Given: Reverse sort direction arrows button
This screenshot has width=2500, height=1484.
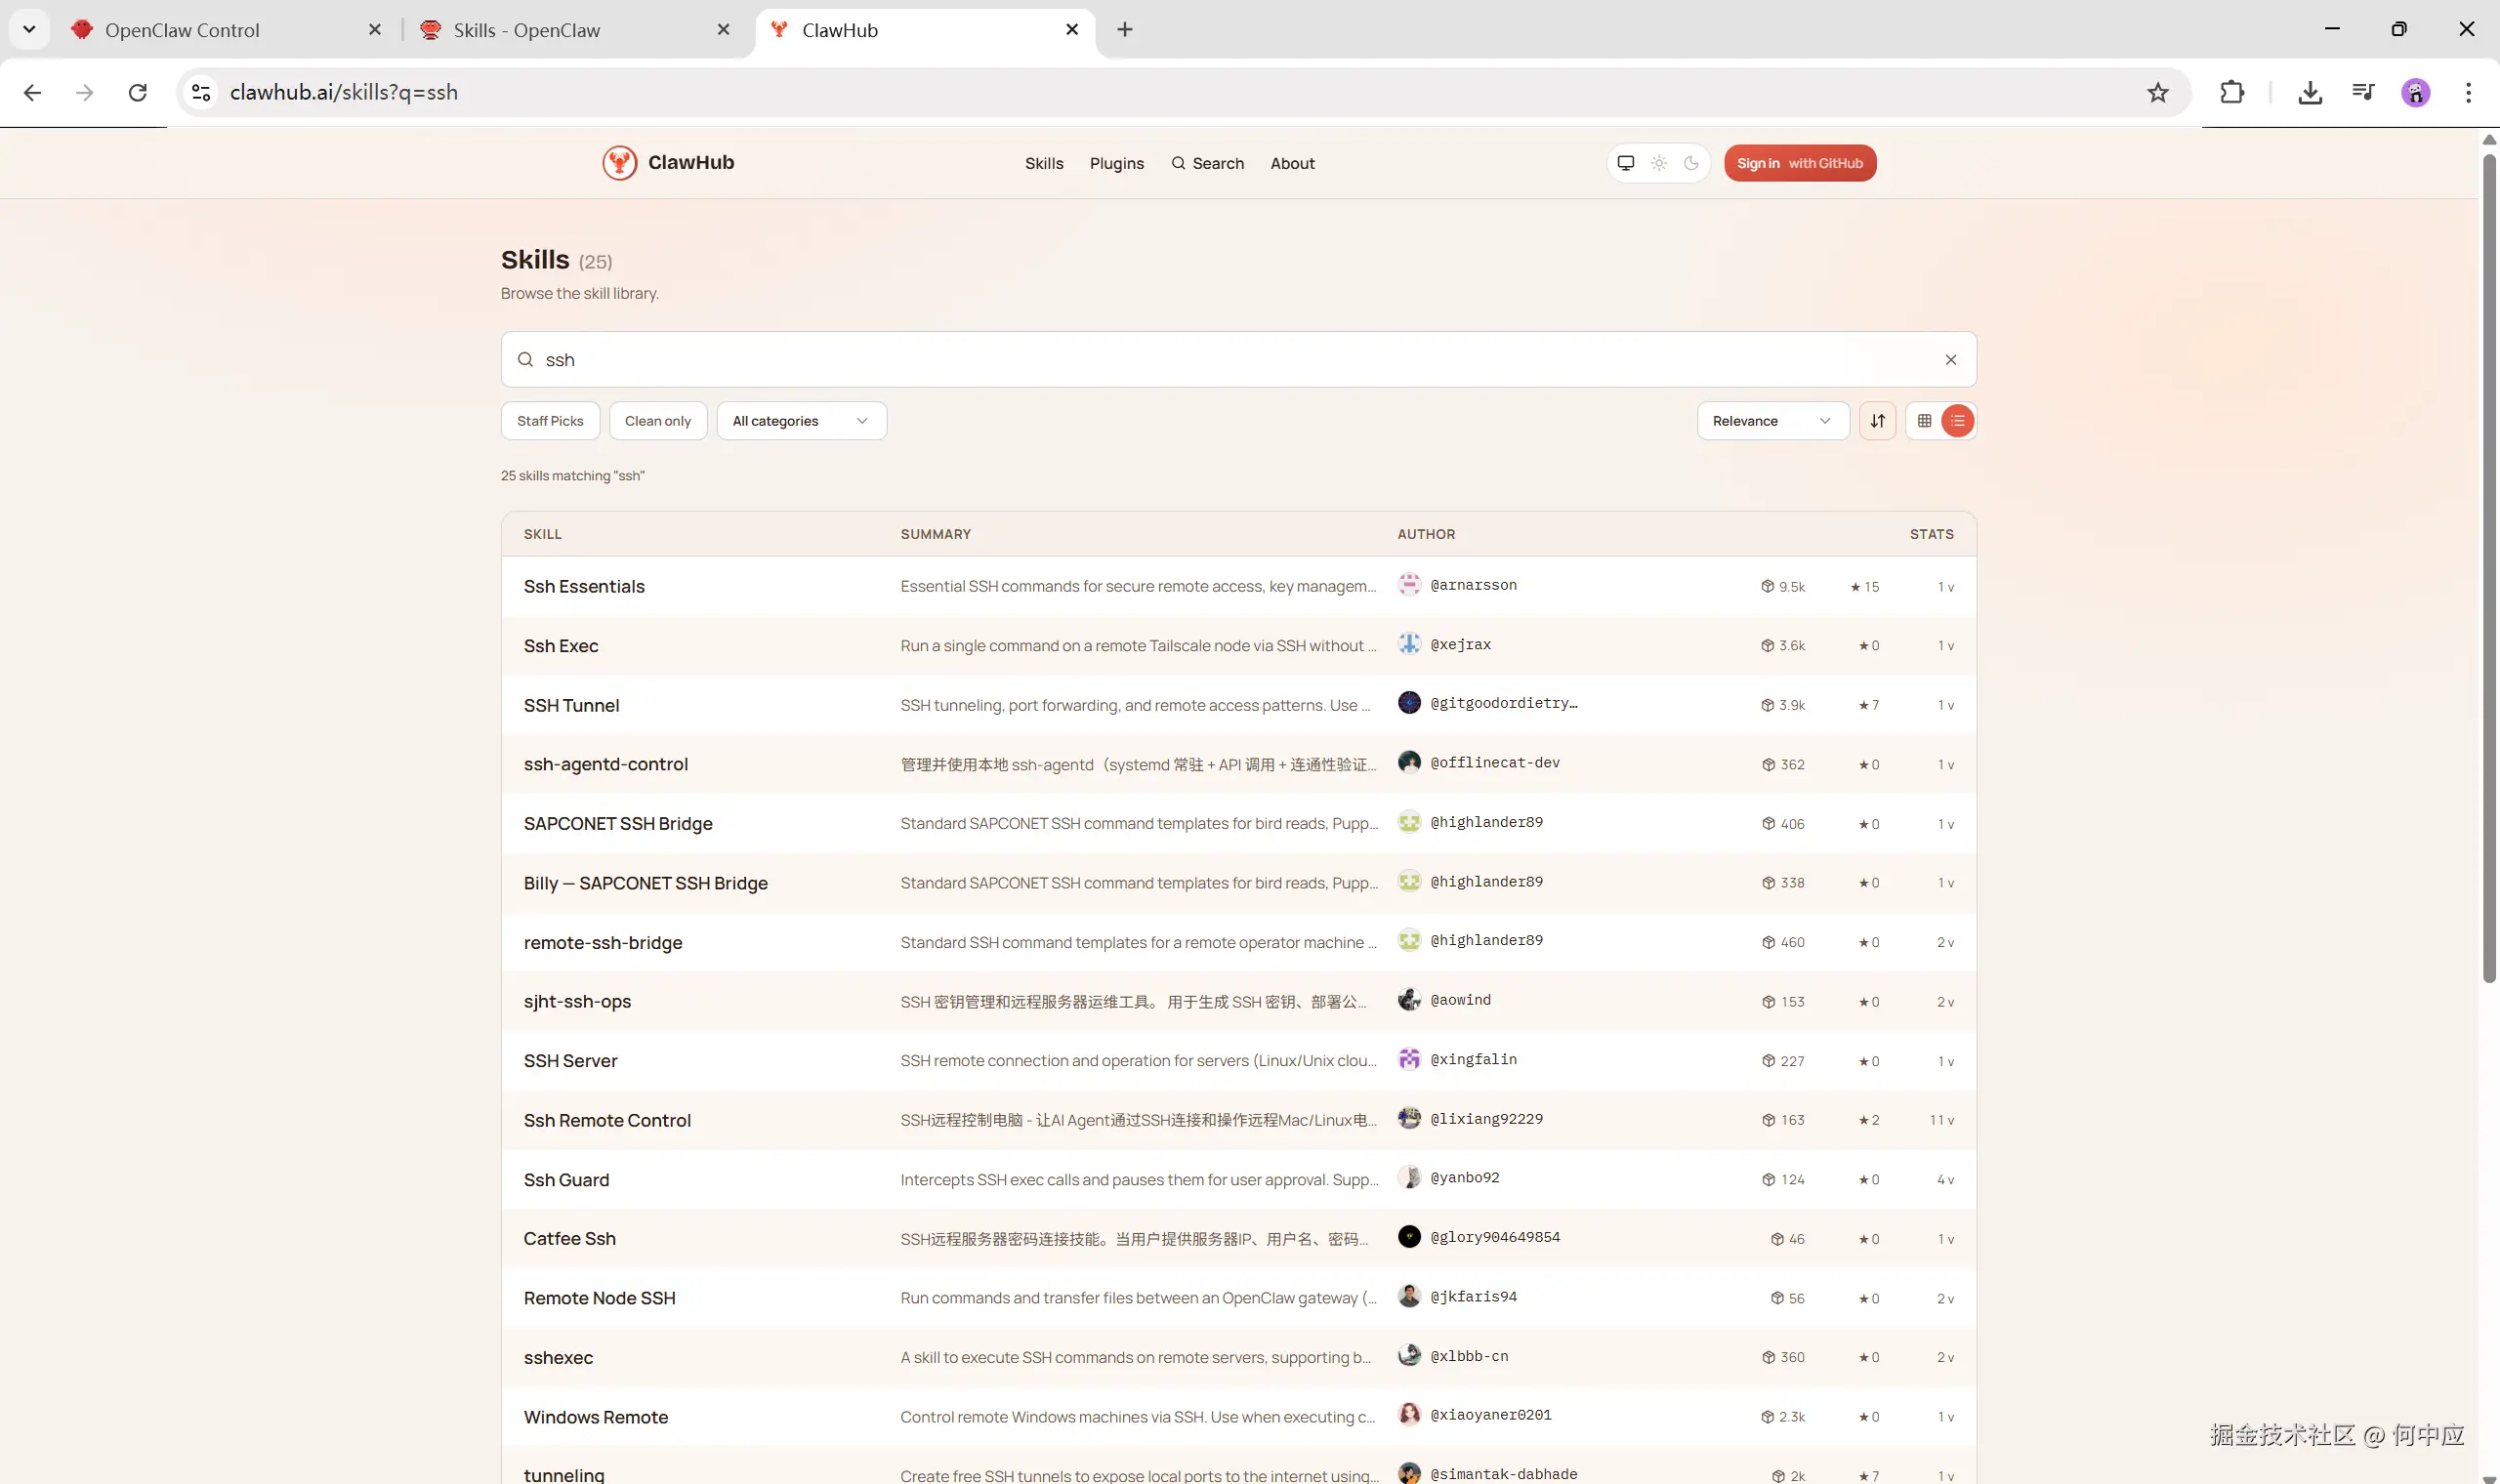Looking at the screenshot, I should point(1877,421).
